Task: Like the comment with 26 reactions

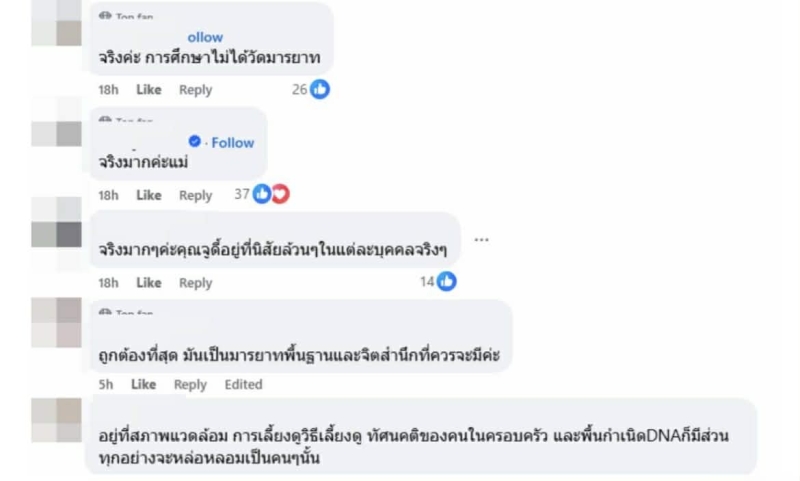Action: (x=148, y=89)
